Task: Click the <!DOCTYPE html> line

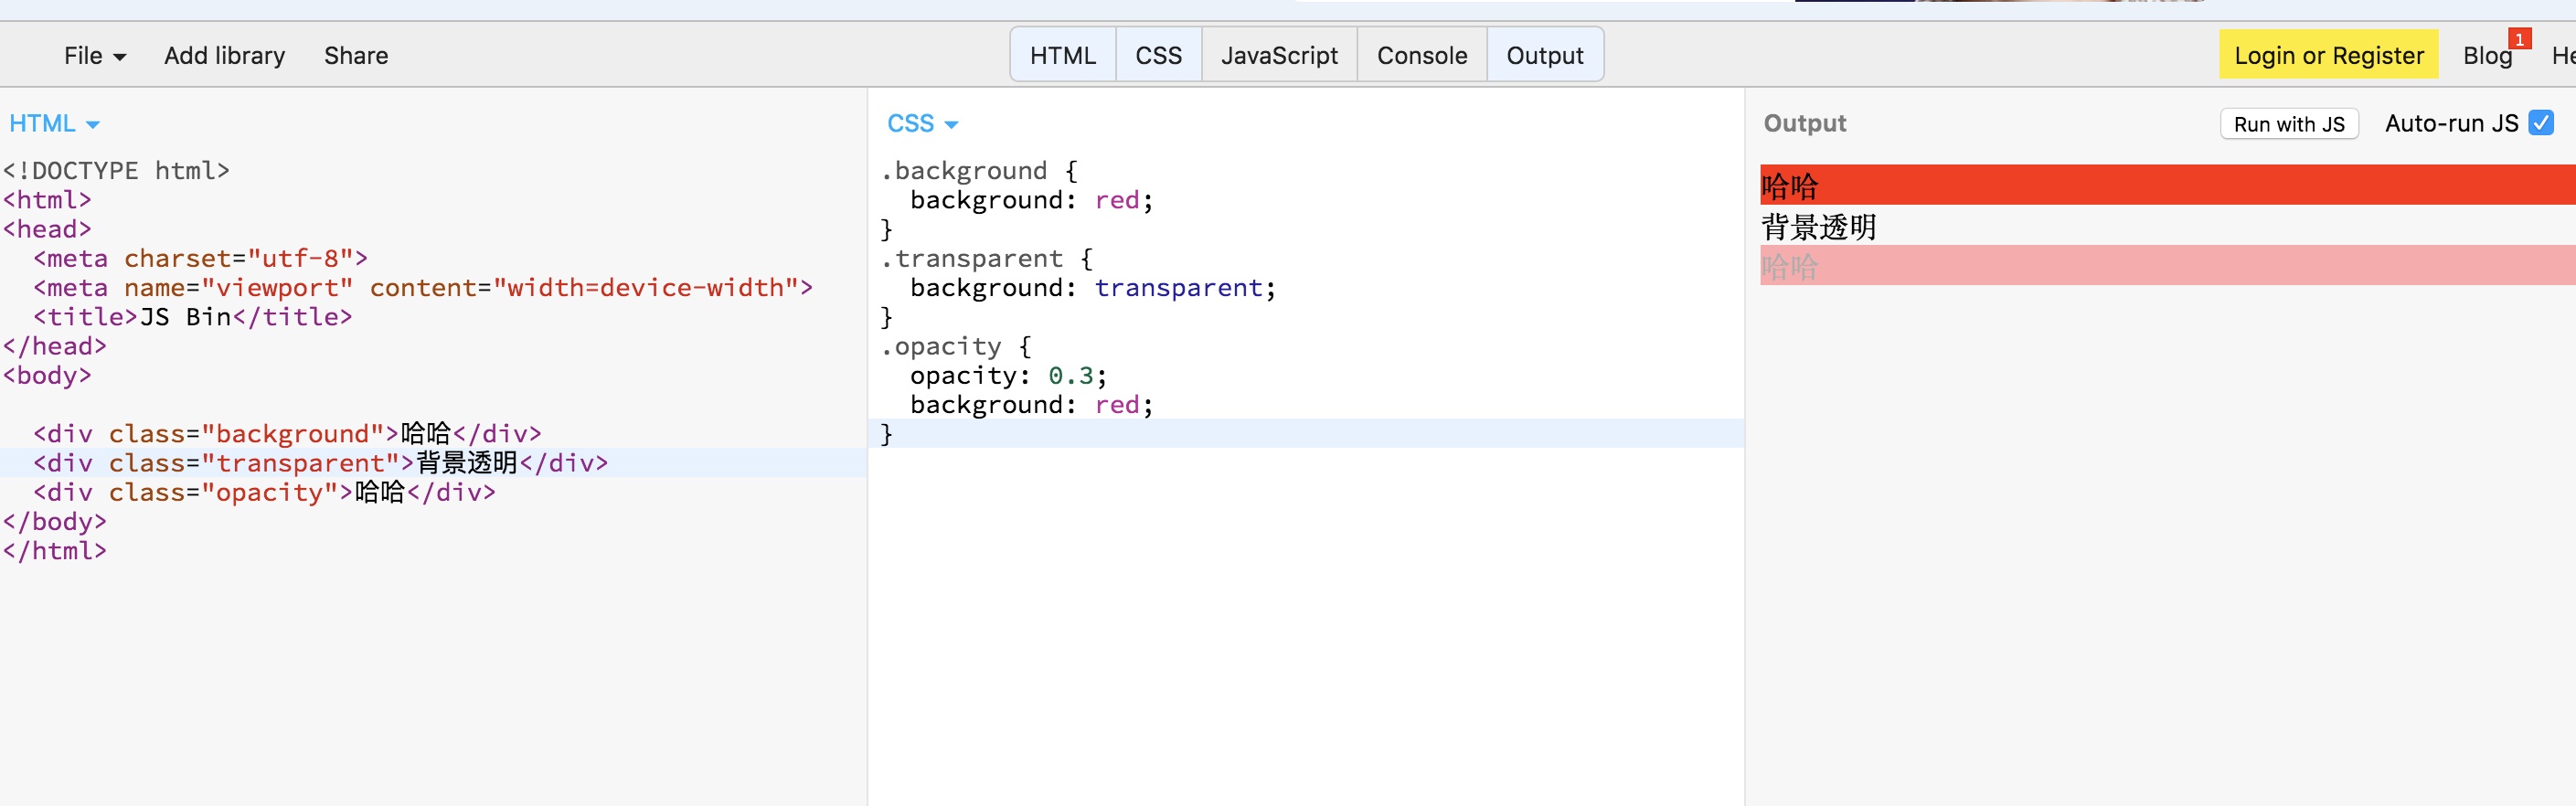Action: 116,171
